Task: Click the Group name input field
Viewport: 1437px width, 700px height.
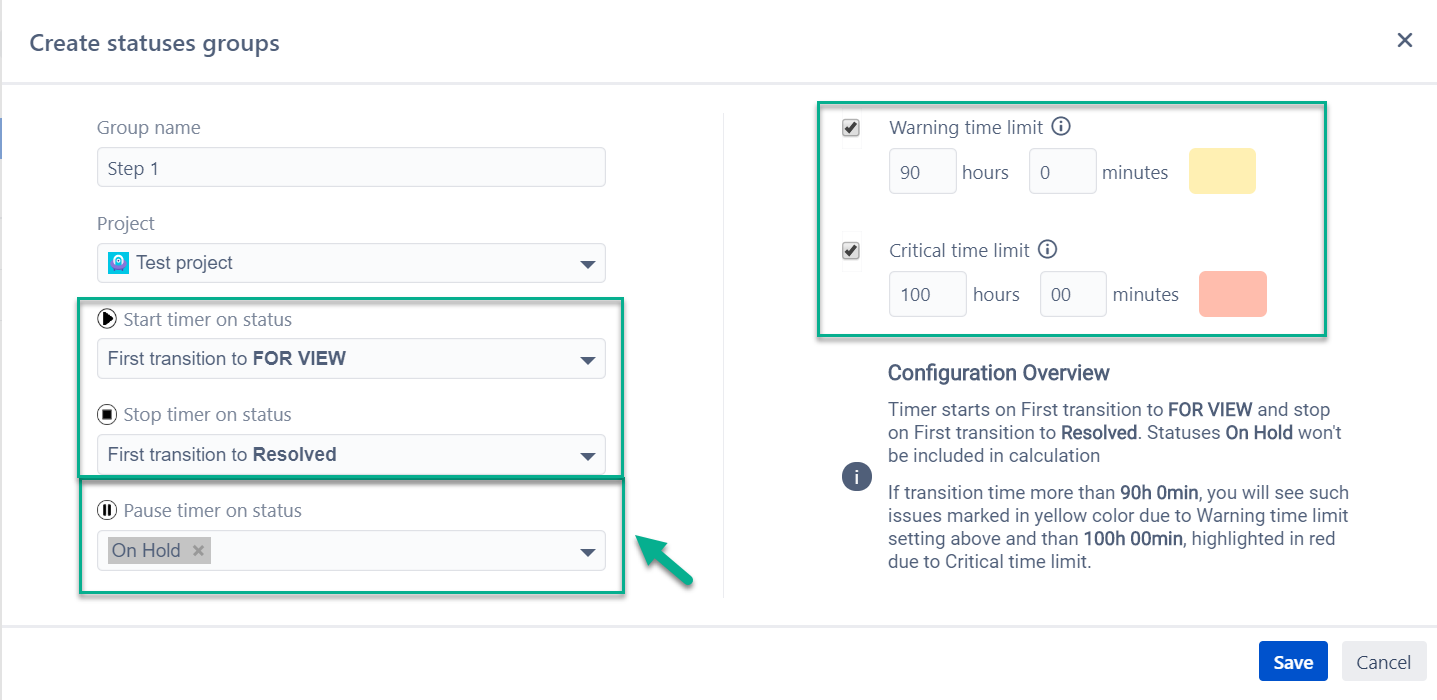Action: point(351,167)
